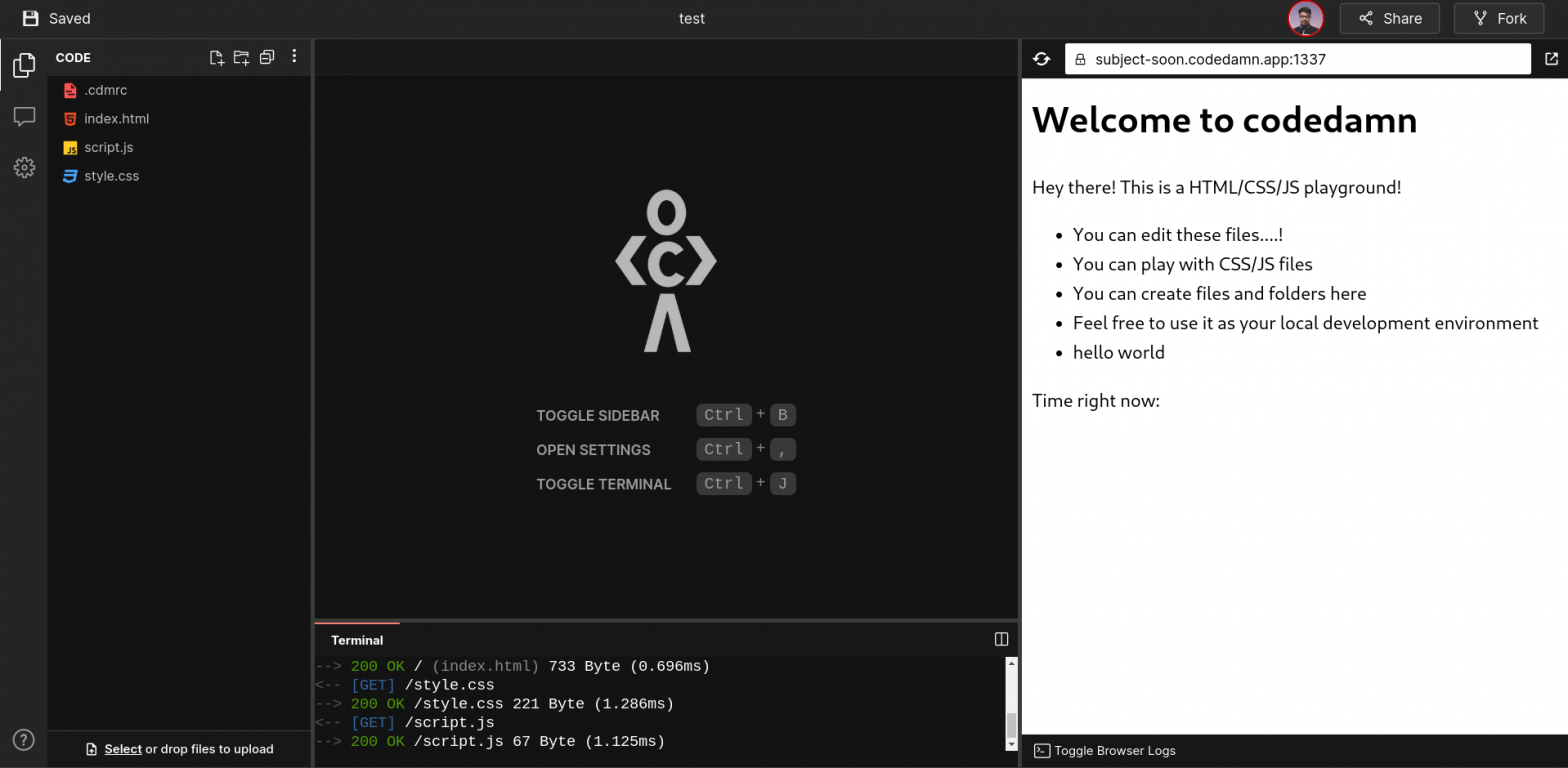Open the file explorer sidebar icon
The image size is (1568, 768).
(24, 66)
